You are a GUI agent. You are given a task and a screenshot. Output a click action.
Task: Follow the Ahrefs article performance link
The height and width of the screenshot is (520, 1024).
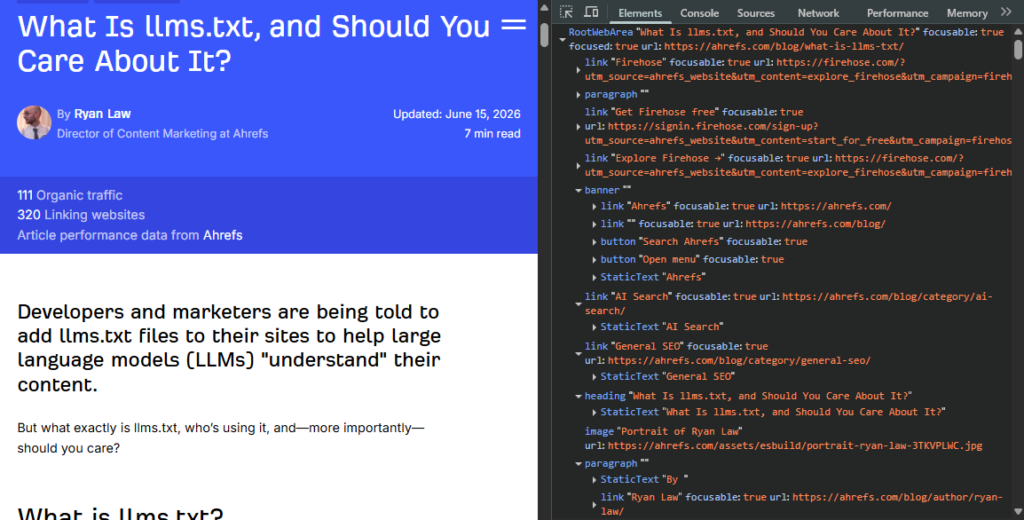(223, 235)
